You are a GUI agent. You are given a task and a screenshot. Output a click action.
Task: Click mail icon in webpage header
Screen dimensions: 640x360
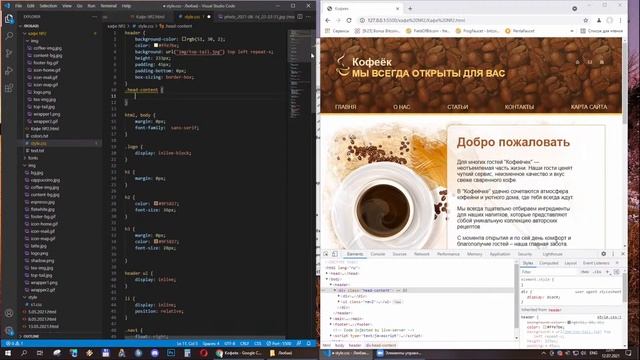pos(589,62)
